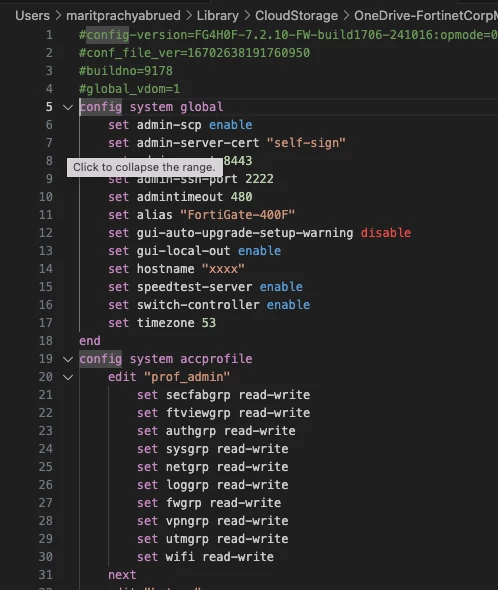
Task: Click 'set gui-local-out enable' line
Action: (194, 251)
